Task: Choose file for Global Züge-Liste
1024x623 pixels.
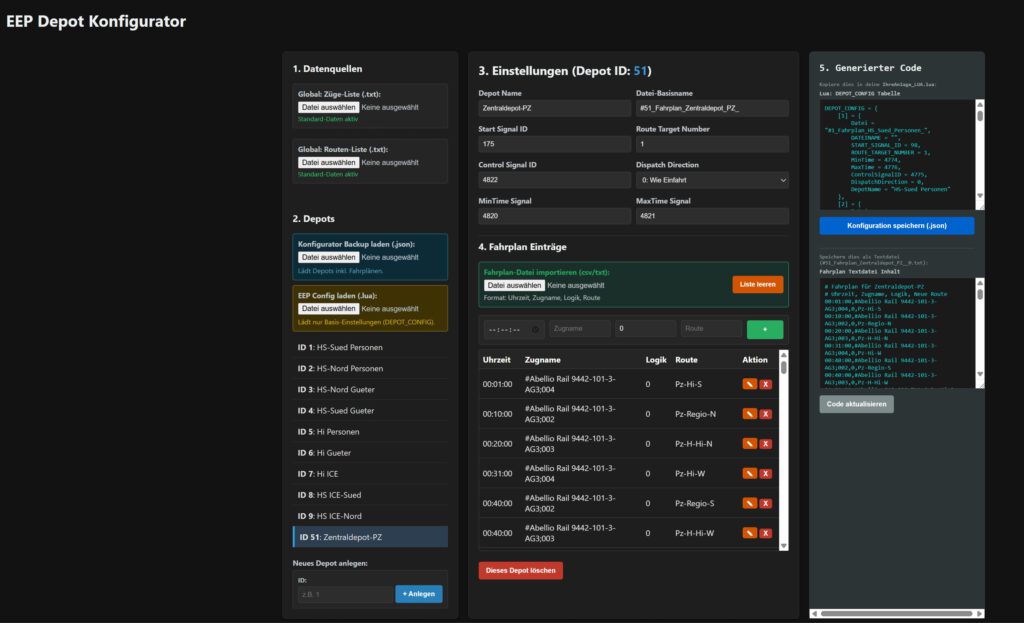Action: 328,107
